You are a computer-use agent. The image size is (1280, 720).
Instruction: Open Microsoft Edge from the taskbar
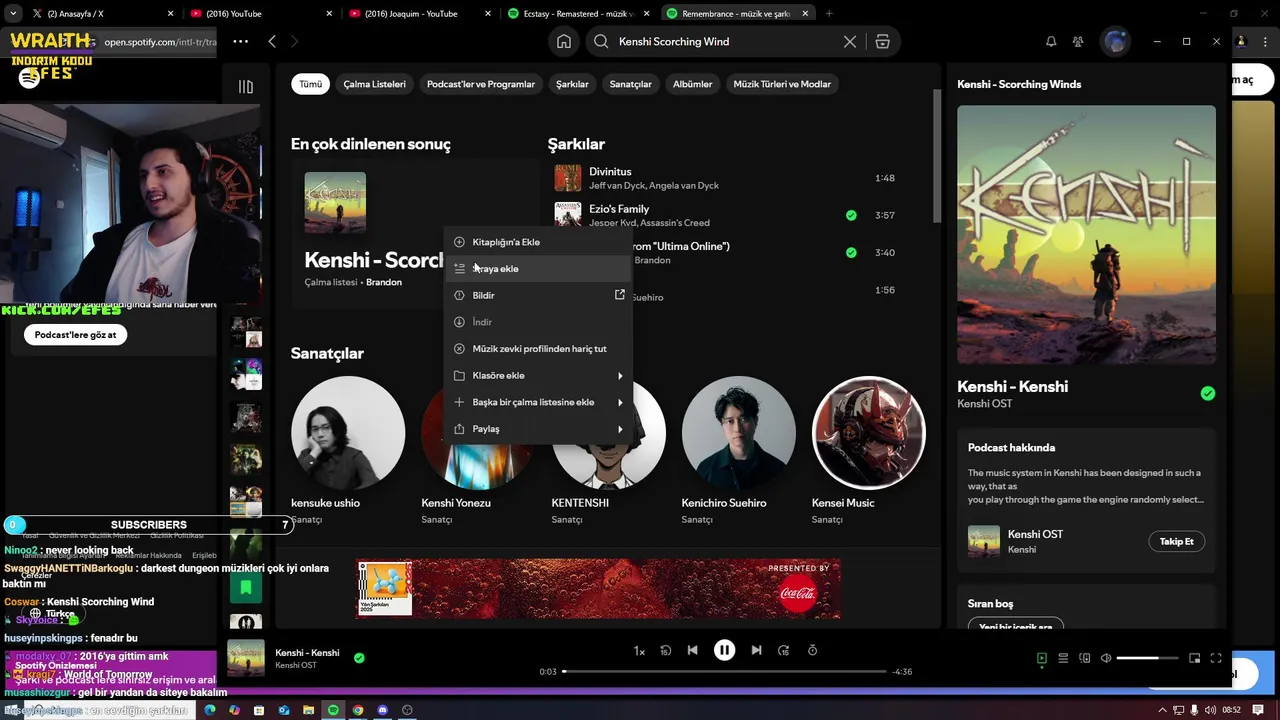tap(209, 710)
